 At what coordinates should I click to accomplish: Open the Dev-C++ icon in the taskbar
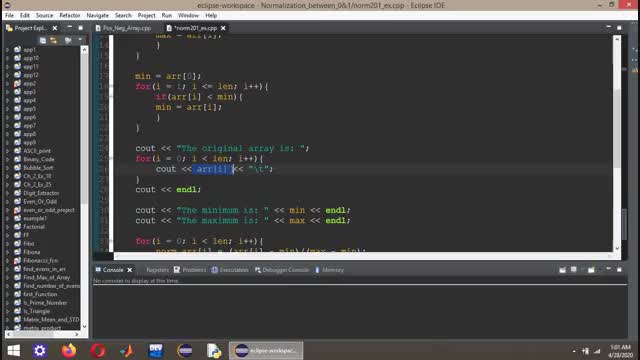[x=156, y=351]
